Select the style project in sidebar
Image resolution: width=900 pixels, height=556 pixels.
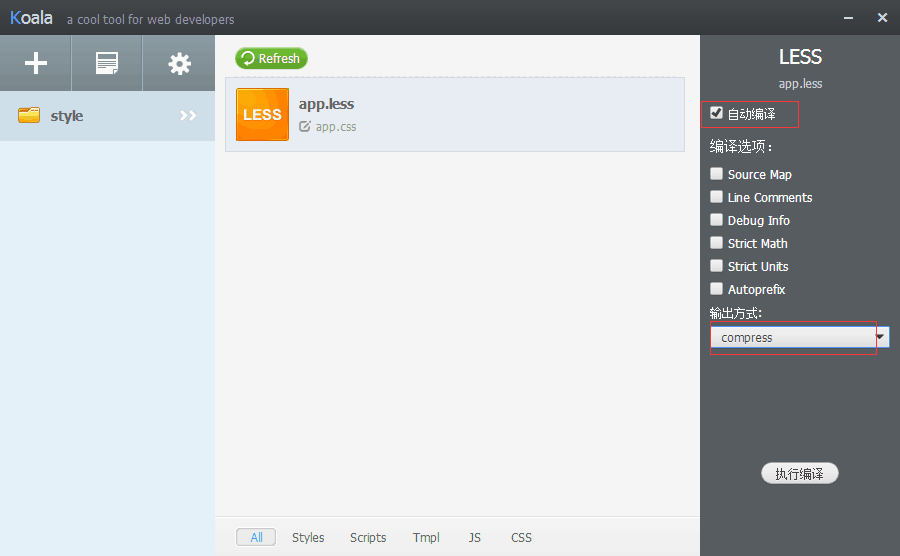(107, 116)
